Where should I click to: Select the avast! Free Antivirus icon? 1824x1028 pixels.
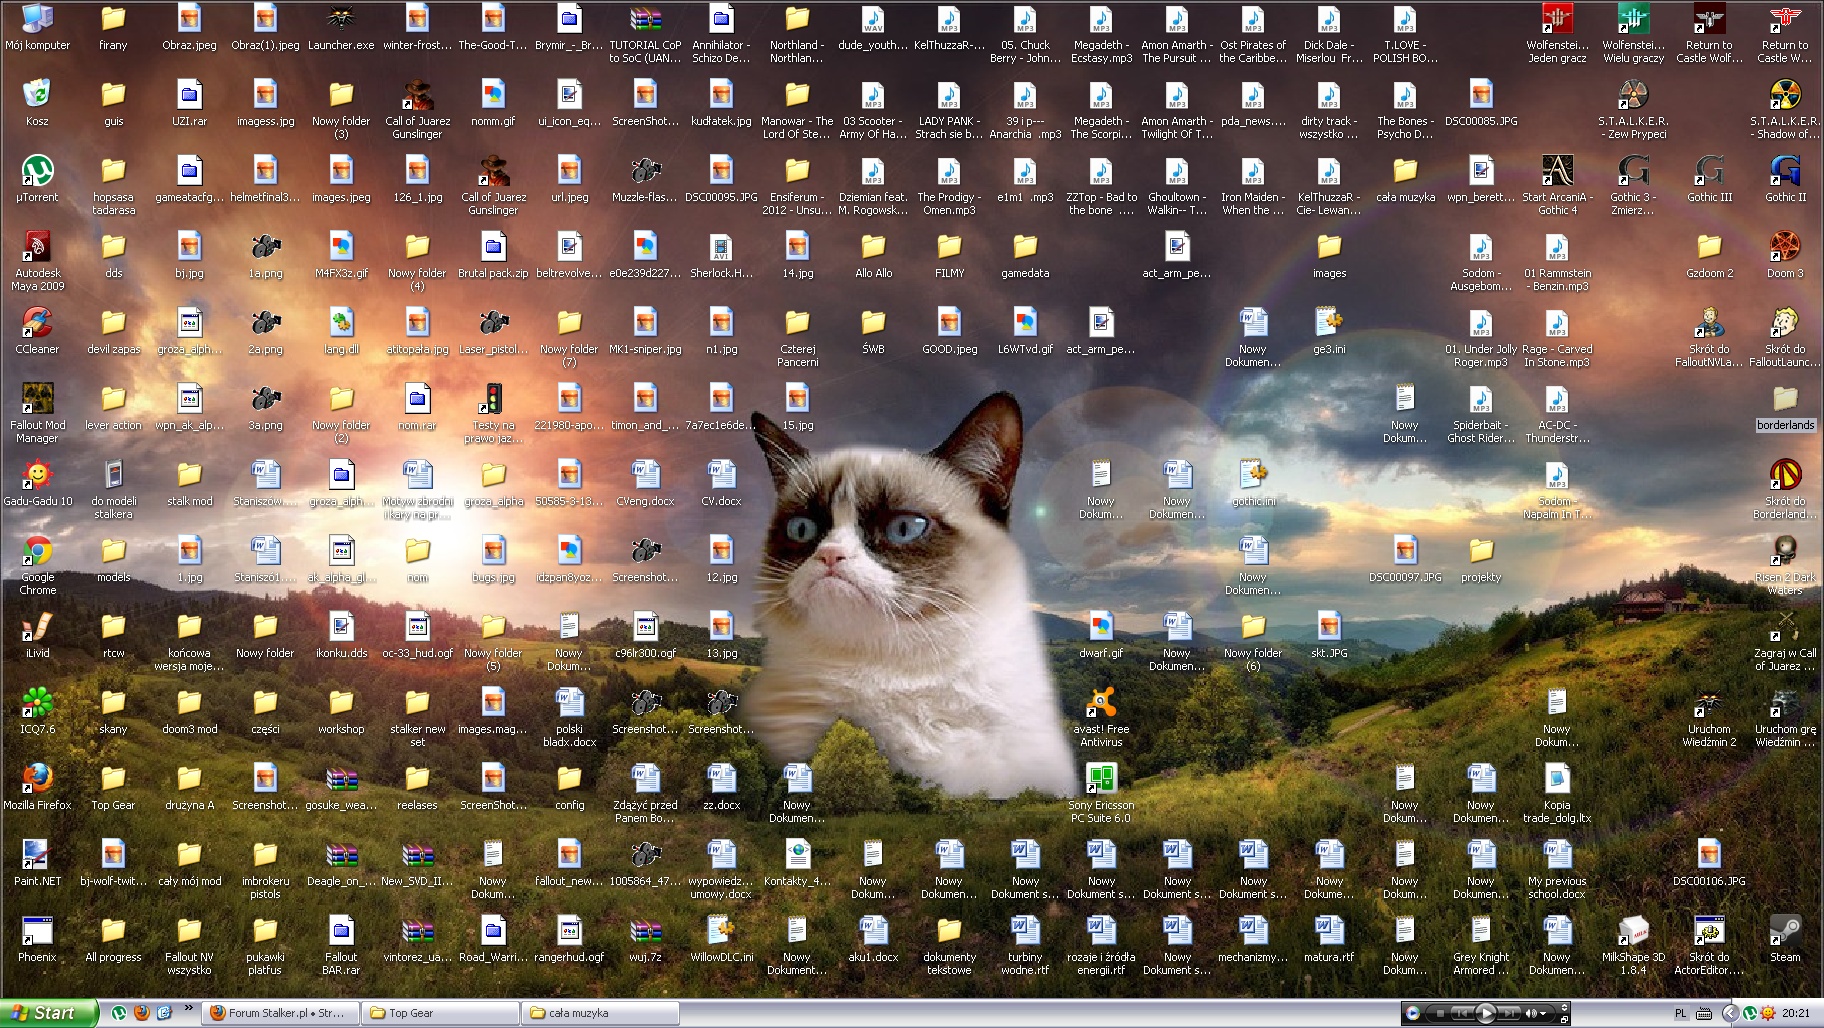[x=1101, y=716]
